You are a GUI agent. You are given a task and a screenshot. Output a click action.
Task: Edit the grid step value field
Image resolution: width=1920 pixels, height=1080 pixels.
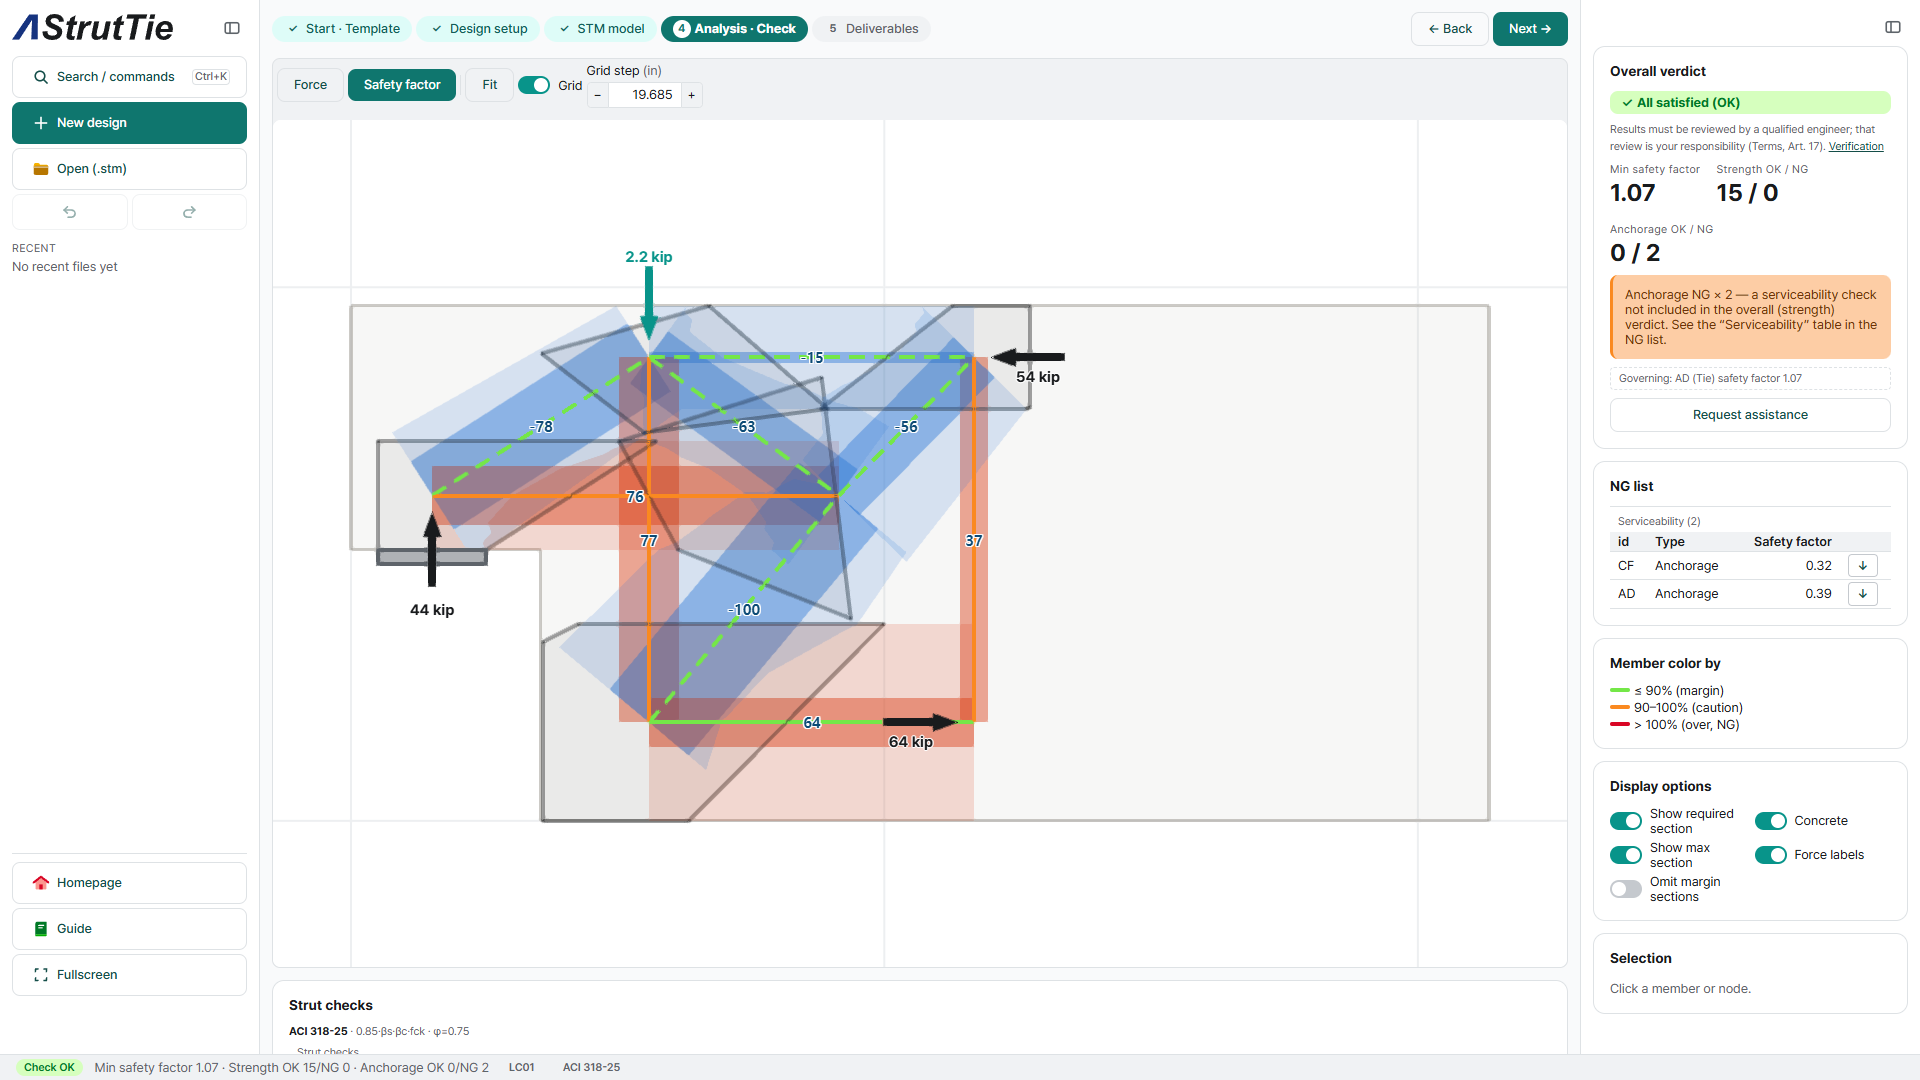(645, 95)
